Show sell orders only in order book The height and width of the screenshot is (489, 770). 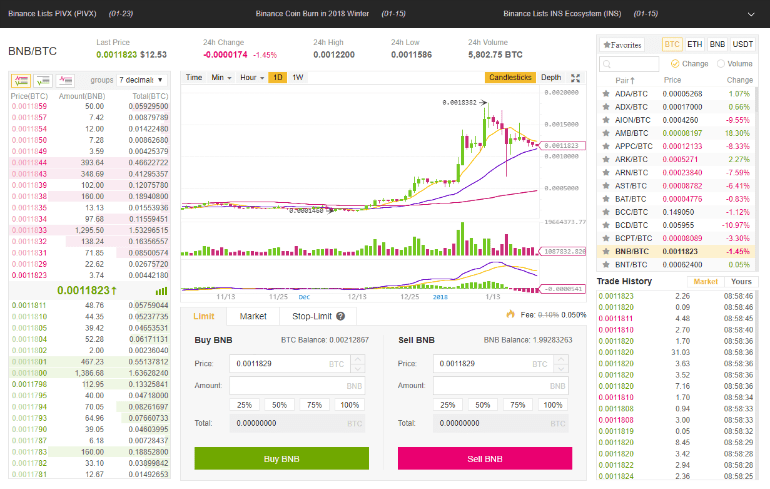tap(65, 79)
